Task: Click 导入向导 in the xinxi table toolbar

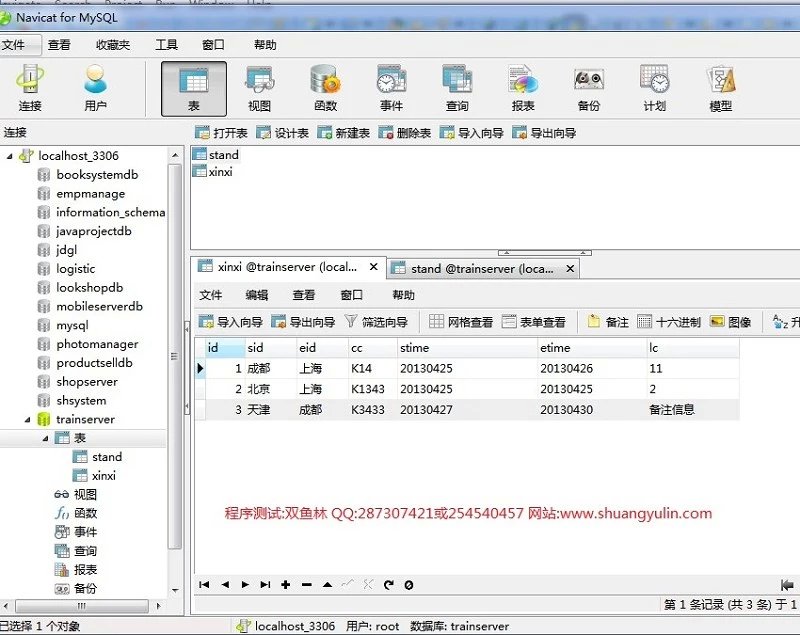Action: click(x=231, y=322)
